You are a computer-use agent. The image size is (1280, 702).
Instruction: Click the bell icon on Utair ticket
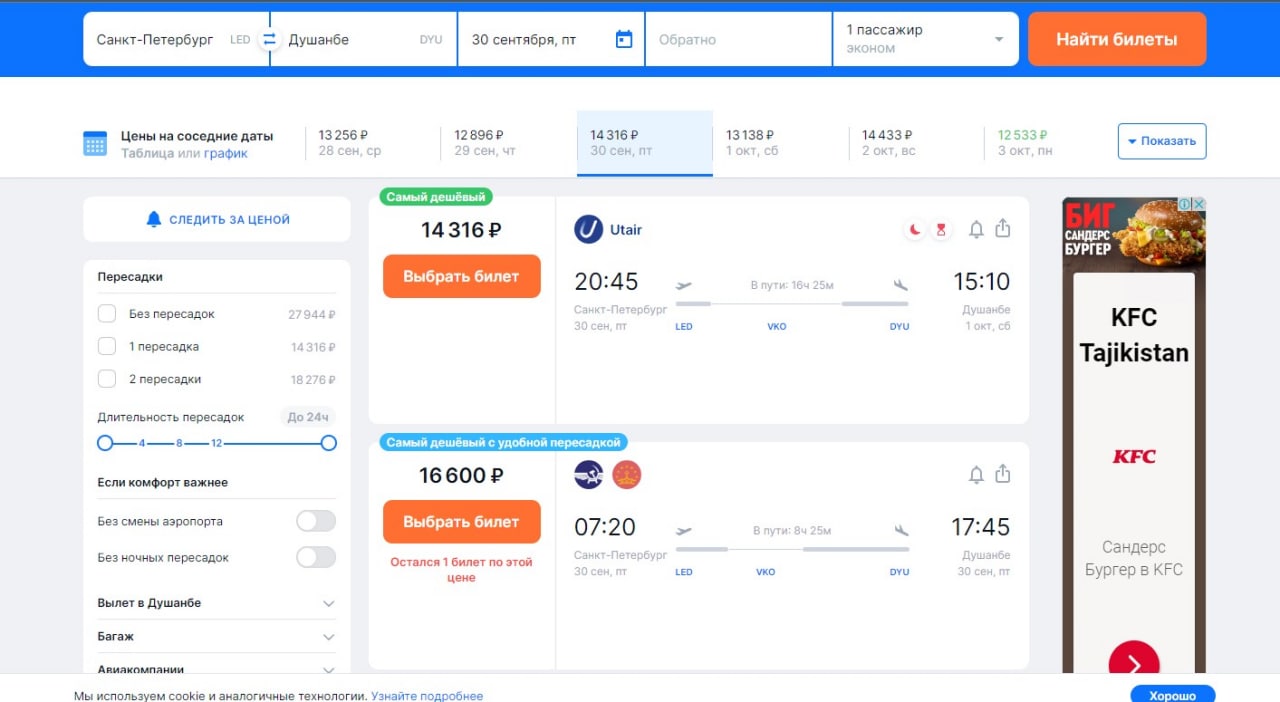[976, 230]
